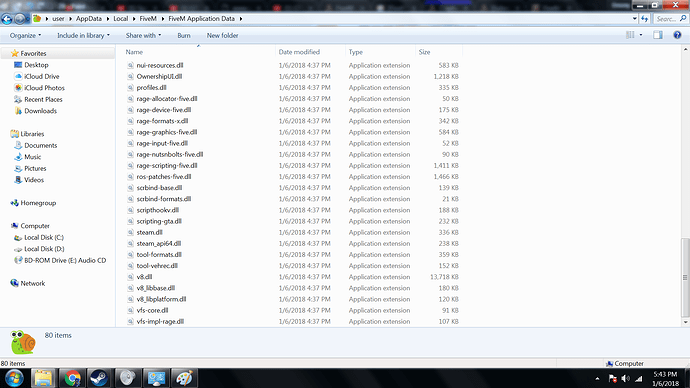Expand the Include in library dropdown
The width and height of the screenshot is (690, 388).
point(83,35)
